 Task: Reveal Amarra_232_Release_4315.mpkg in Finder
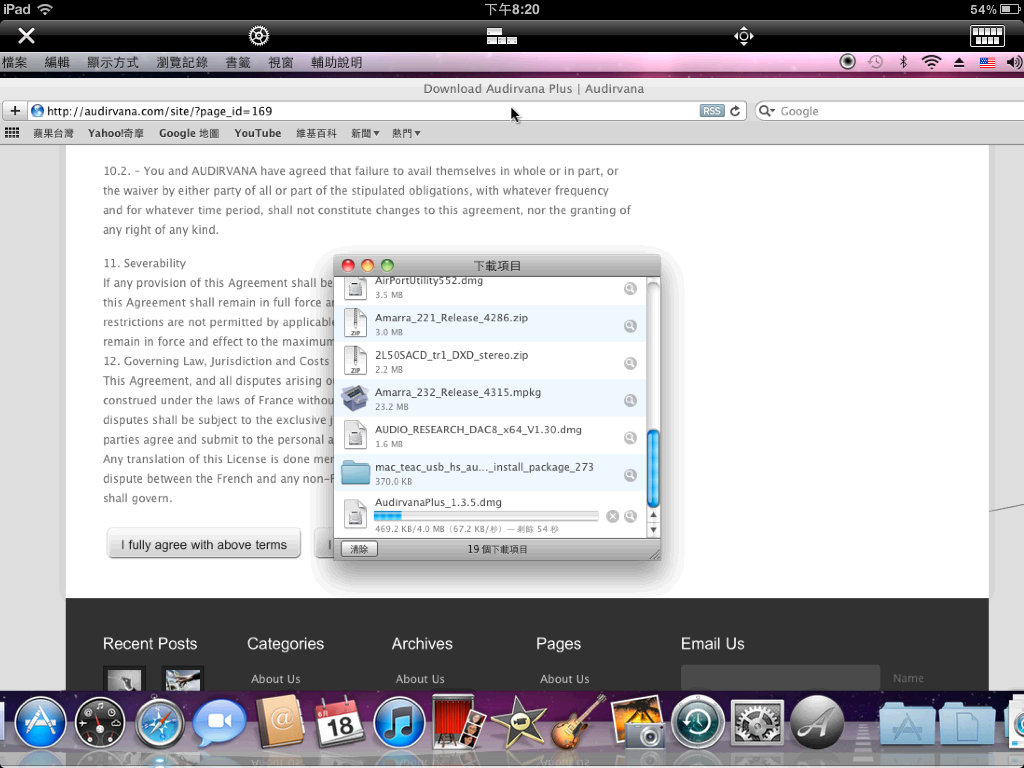pyautogui.click(x=630, y=400)
